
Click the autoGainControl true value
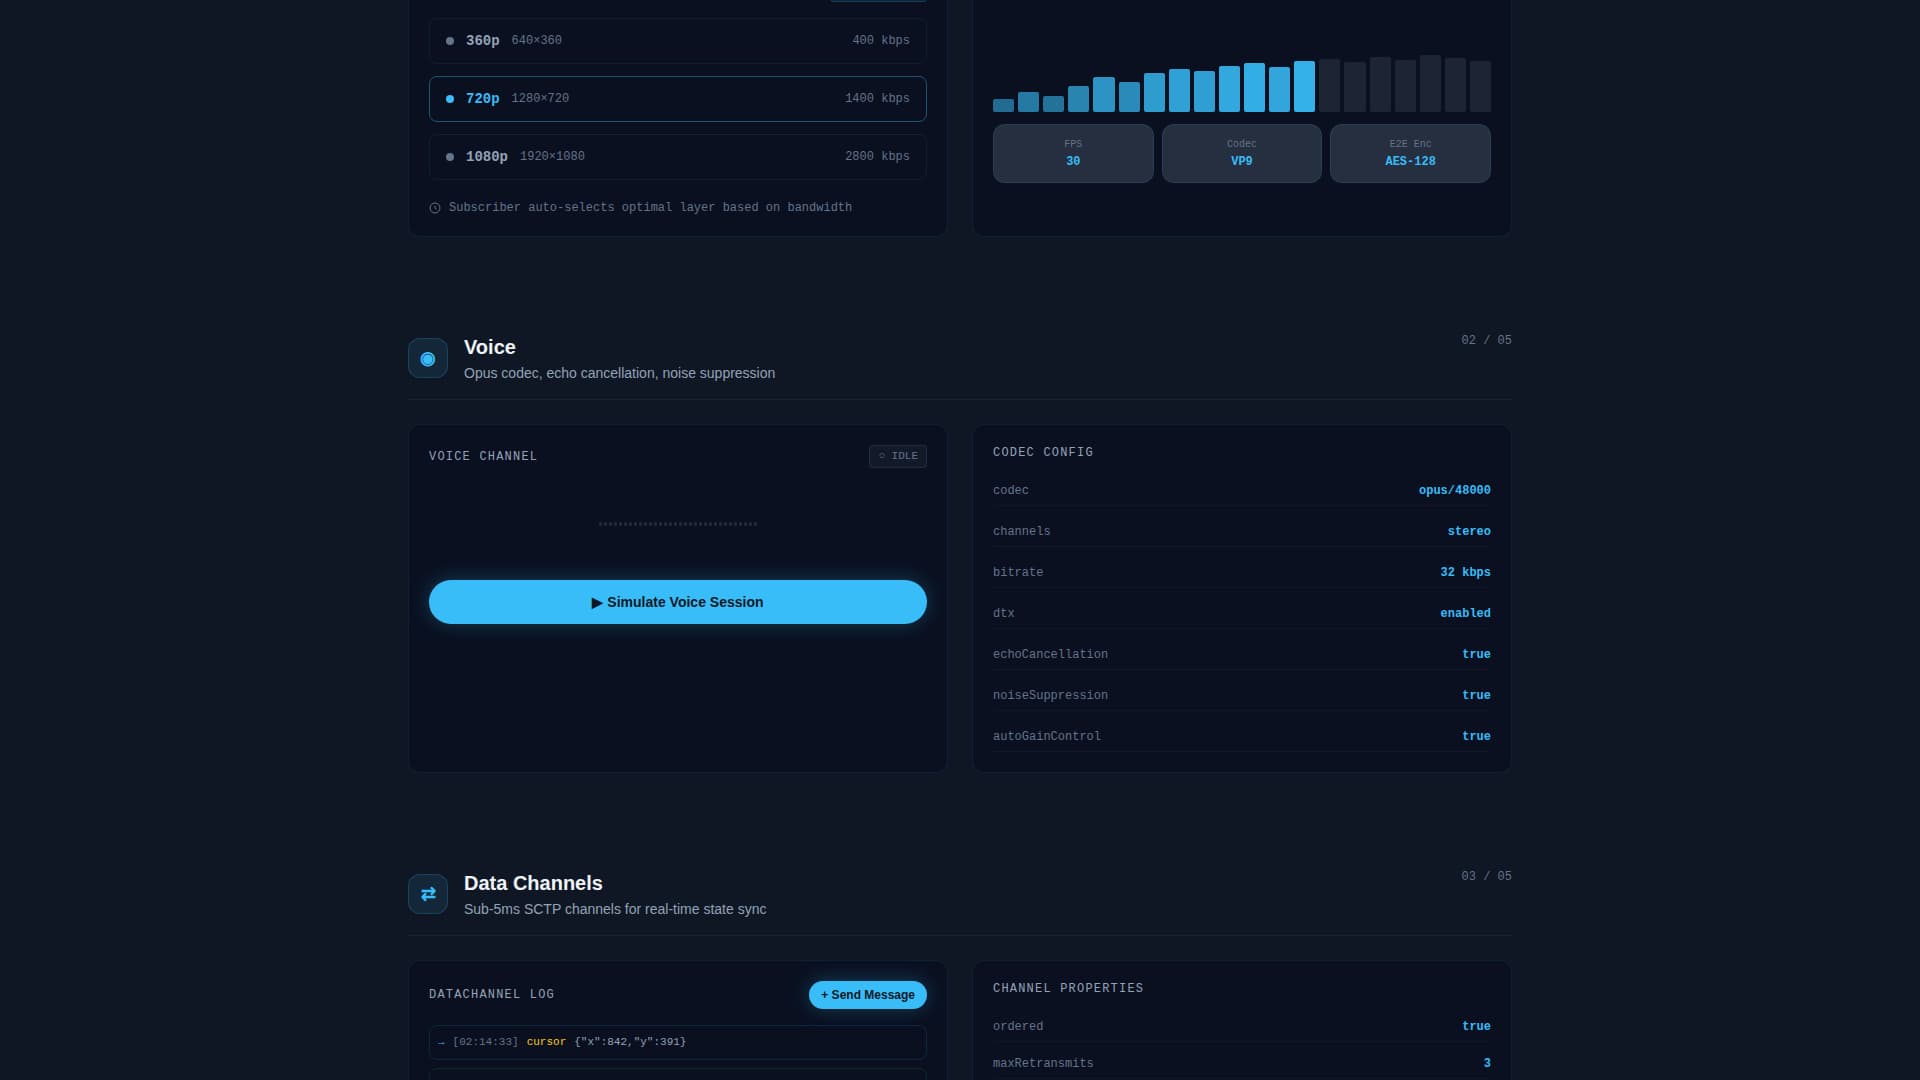pos(1476,736)
